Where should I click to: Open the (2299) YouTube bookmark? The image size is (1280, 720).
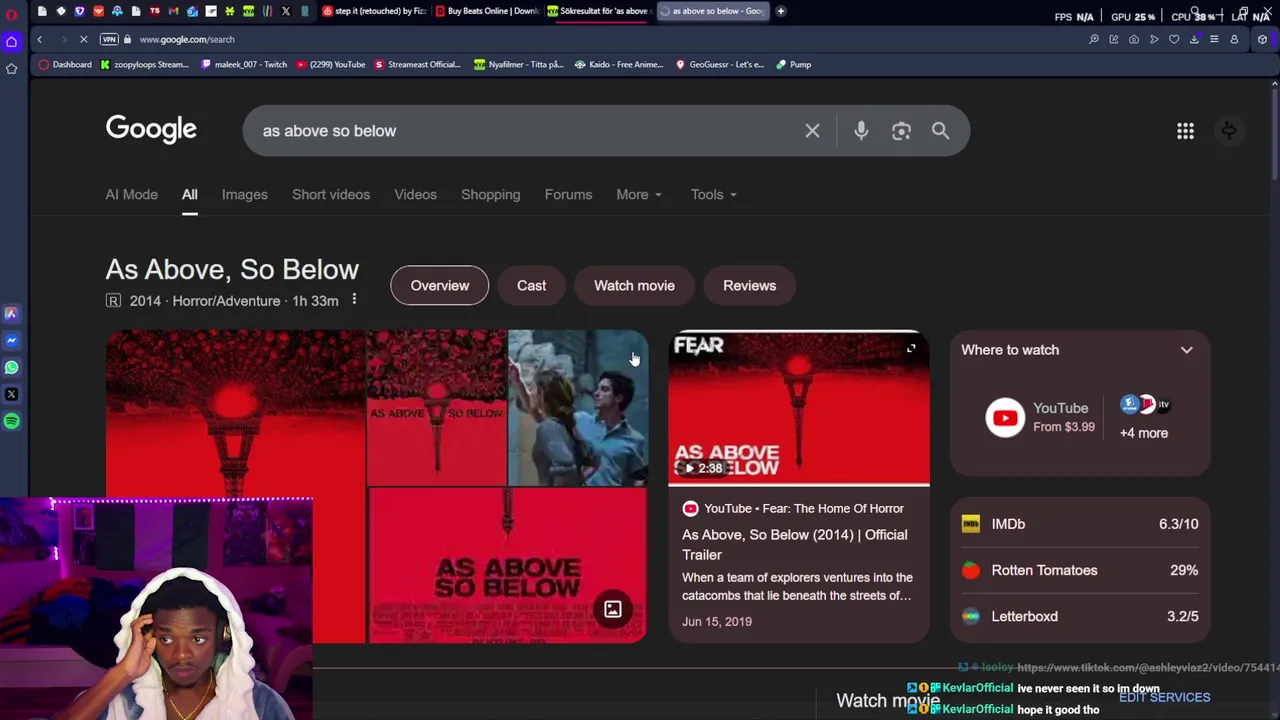pyautogui.click(x=333, y=64)
